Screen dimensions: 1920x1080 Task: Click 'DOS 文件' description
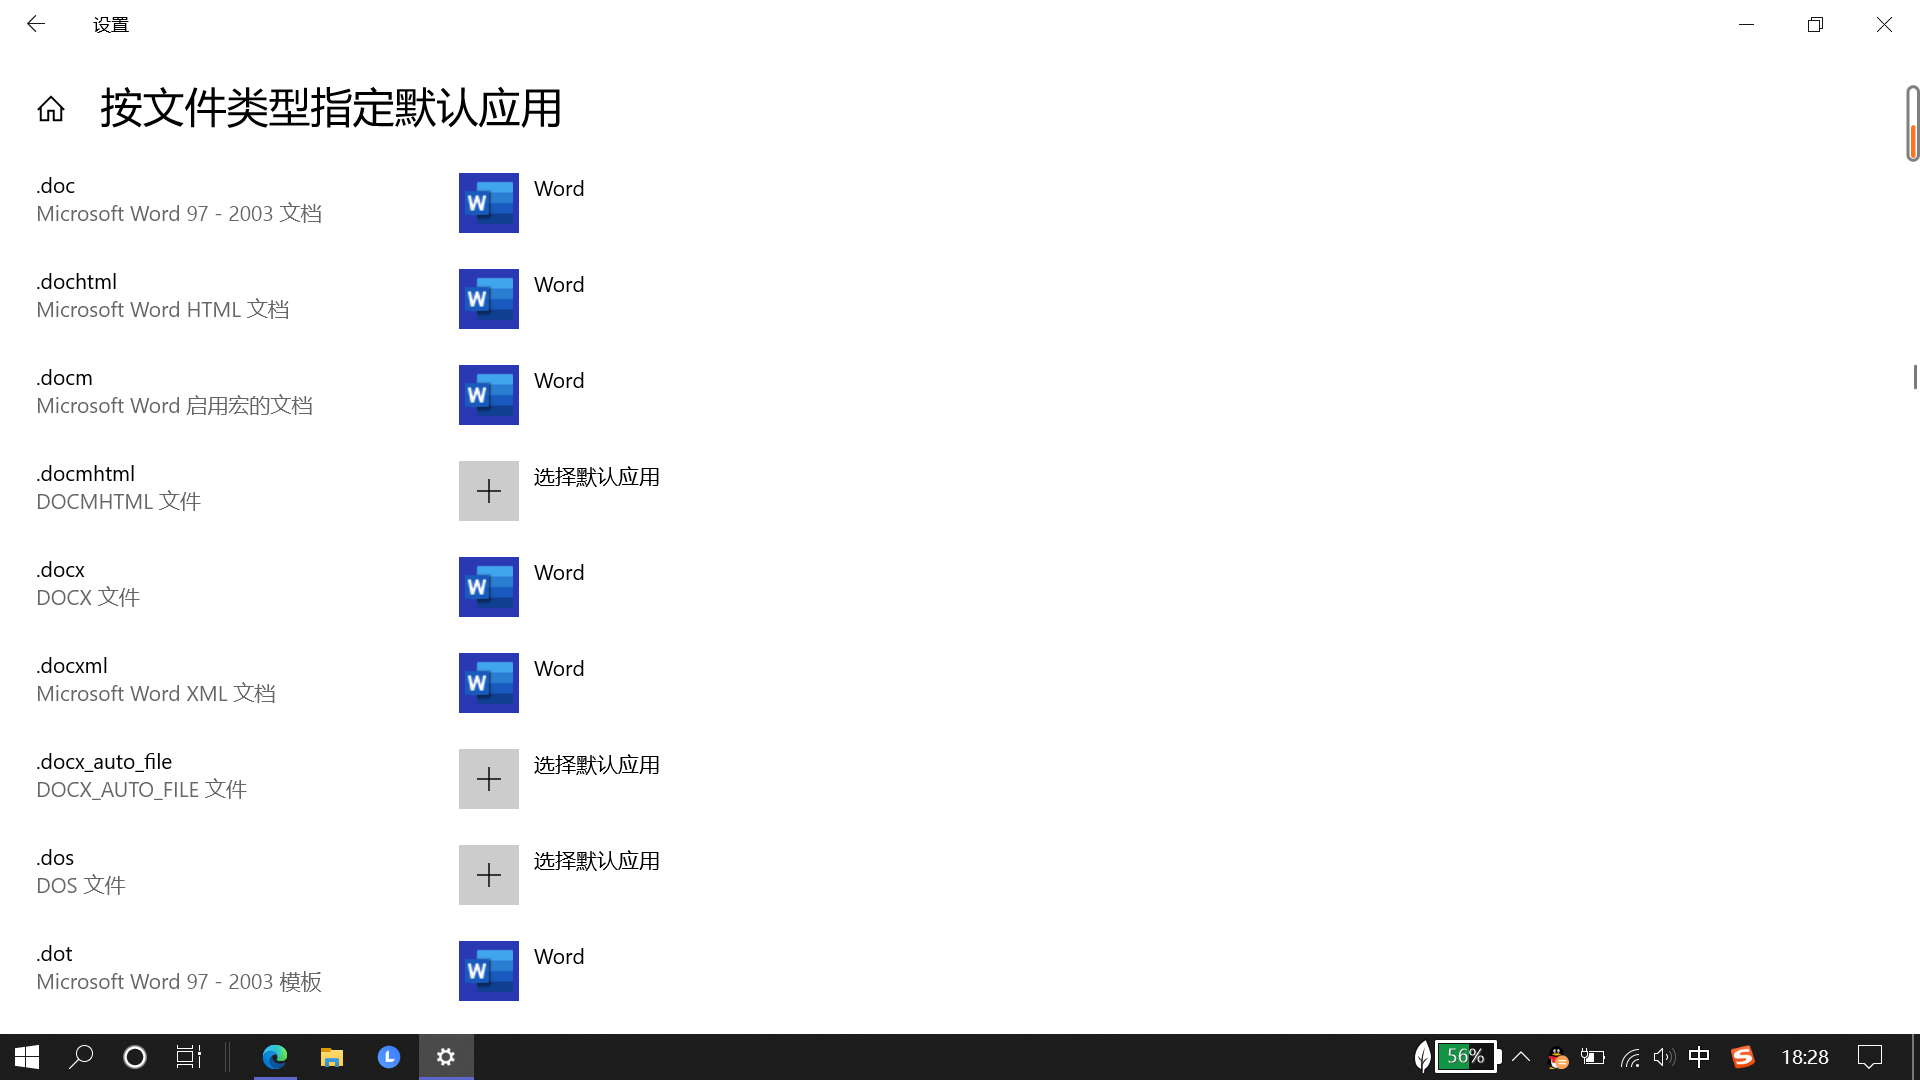coord(81,886)
